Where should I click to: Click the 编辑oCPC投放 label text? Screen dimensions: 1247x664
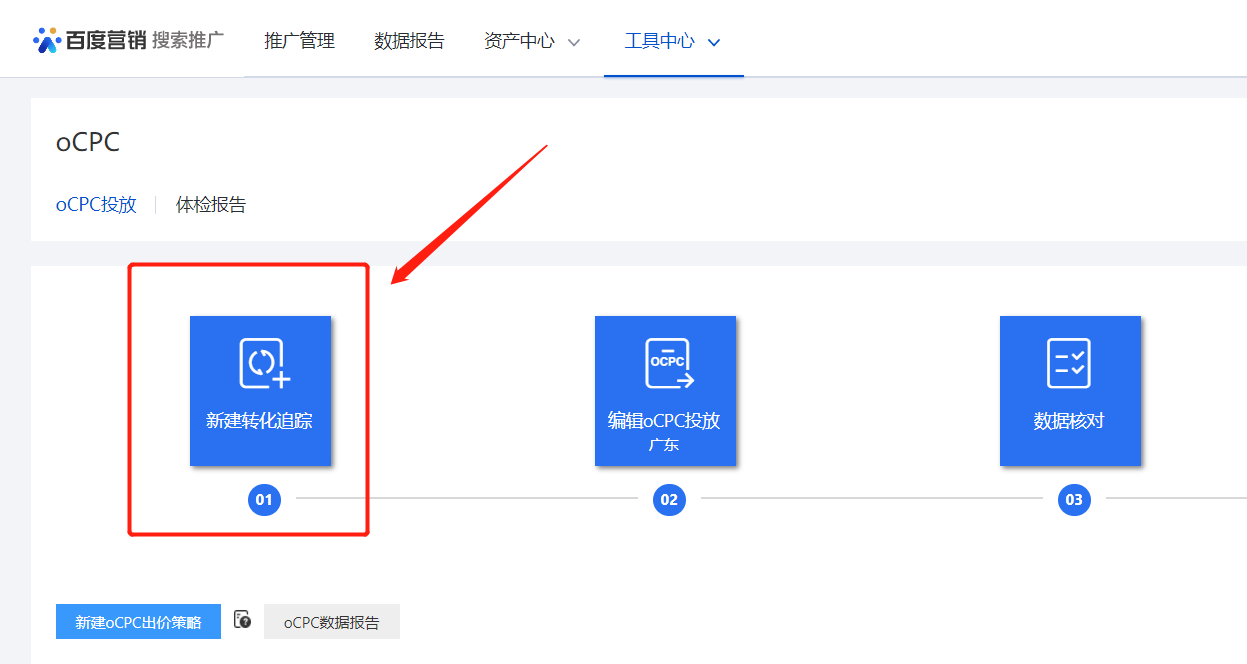point(664,421)
